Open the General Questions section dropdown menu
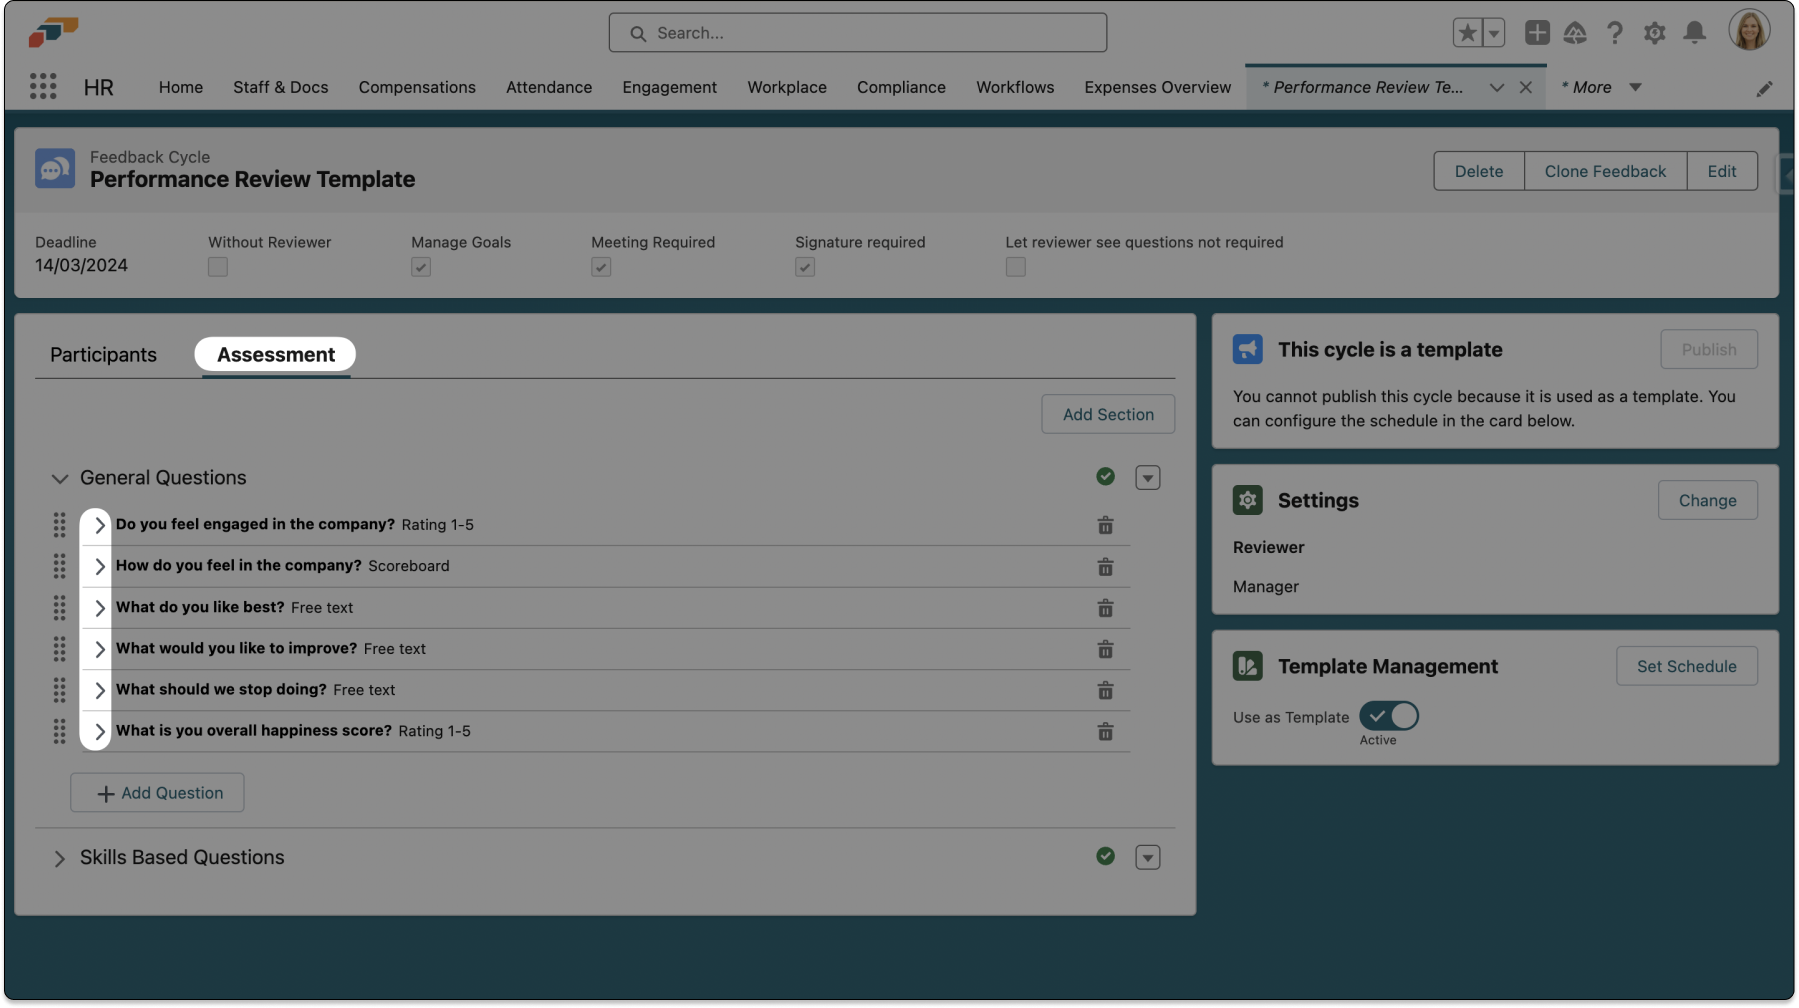This screenshot has width=1799, height=1008. (1147, 478)
